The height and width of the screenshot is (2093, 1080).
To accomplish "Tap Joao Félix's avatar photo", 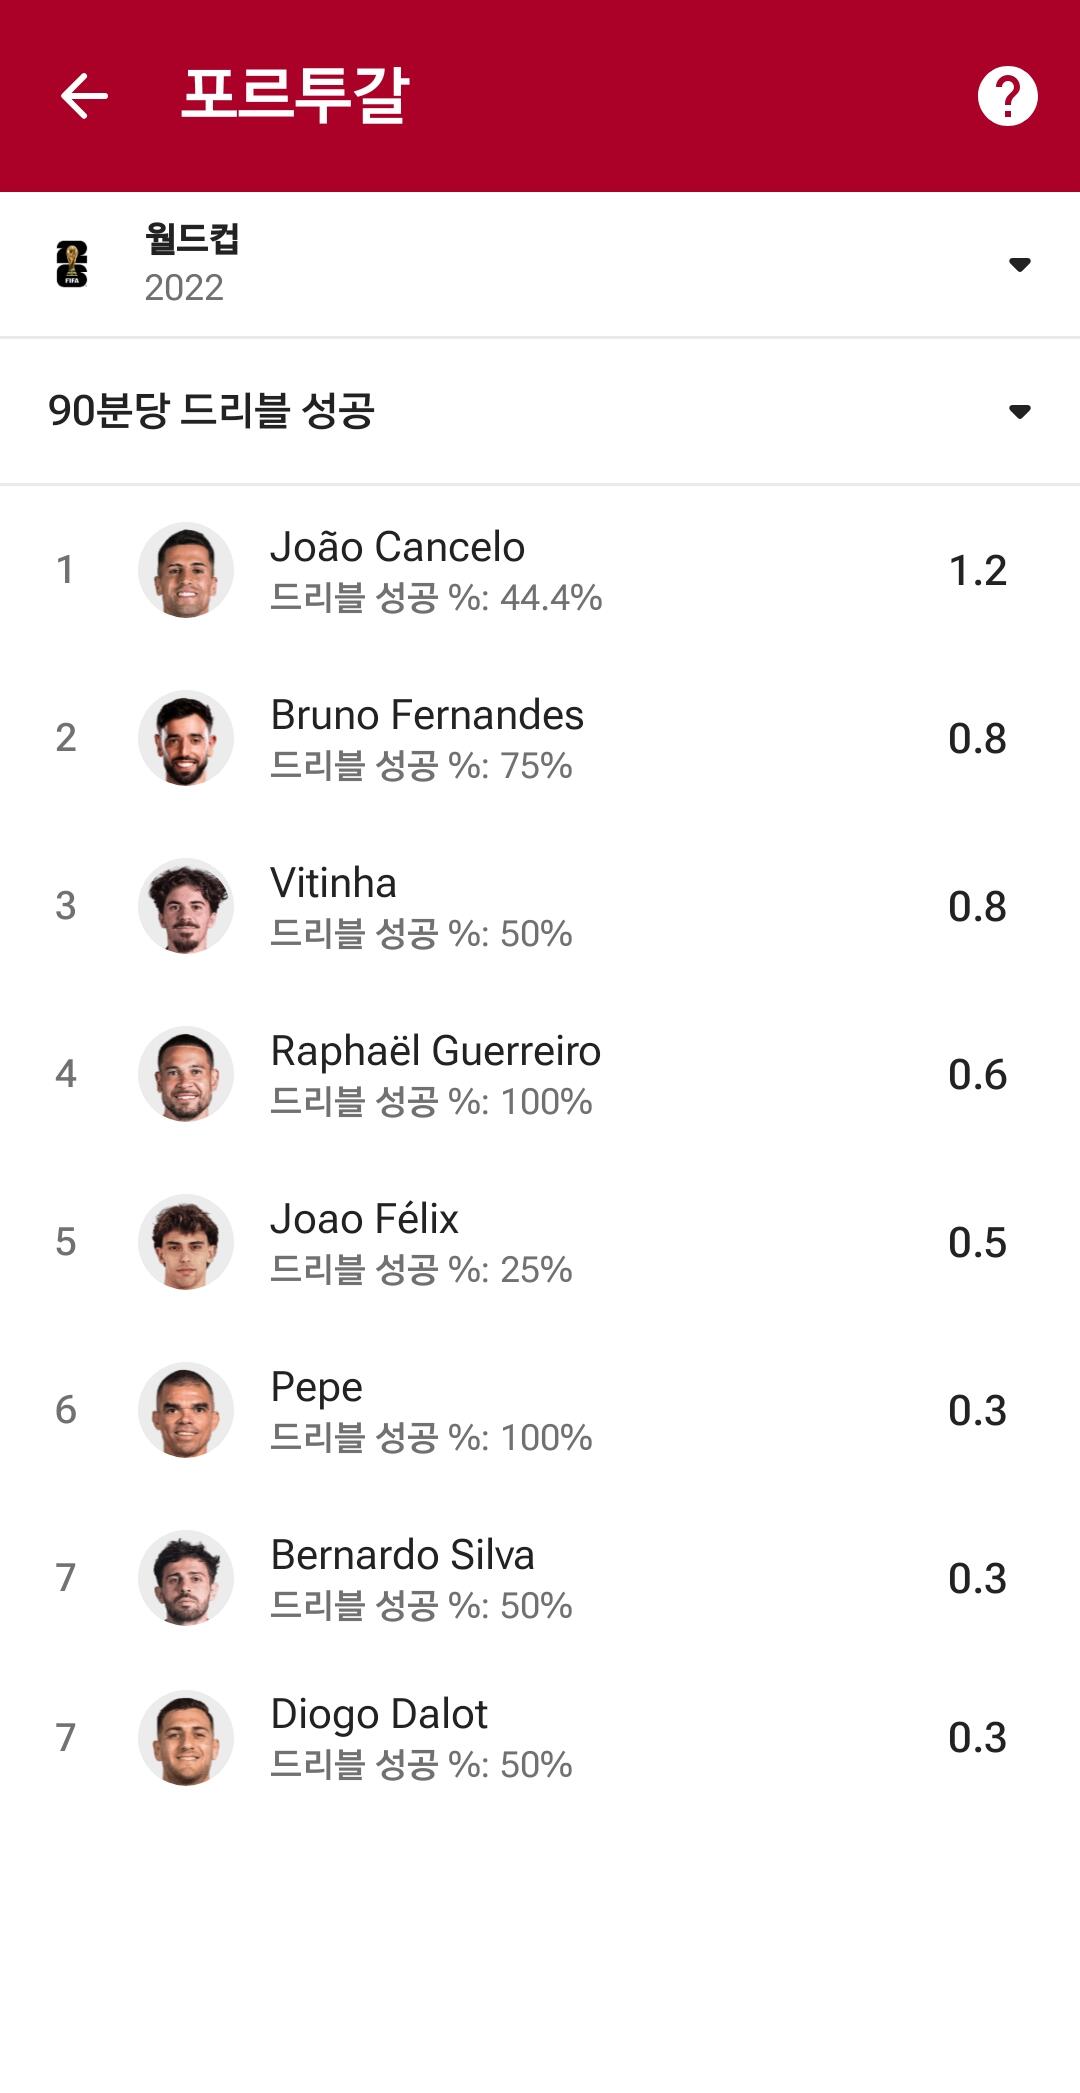I will [186, 1242].
